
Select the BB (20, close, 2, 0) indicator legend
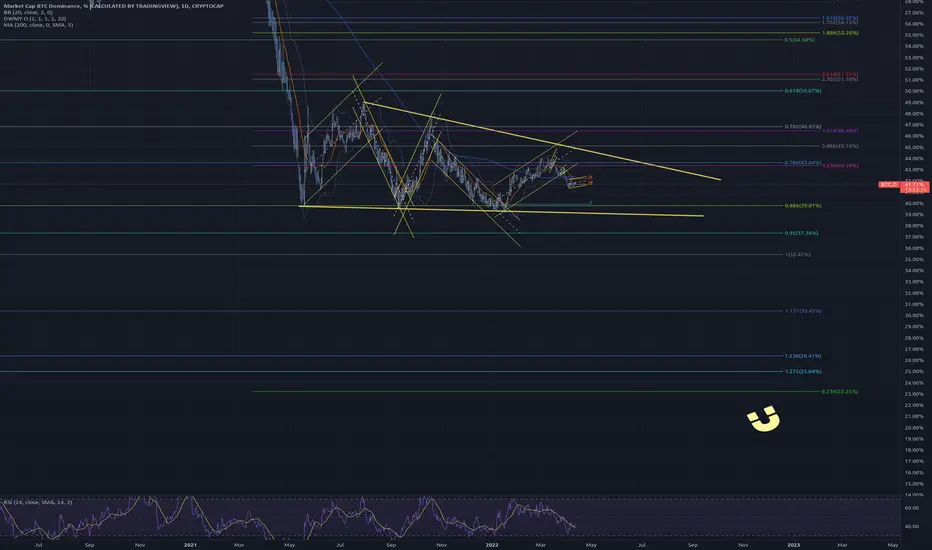pyautogui.click(x=28, y=12)
